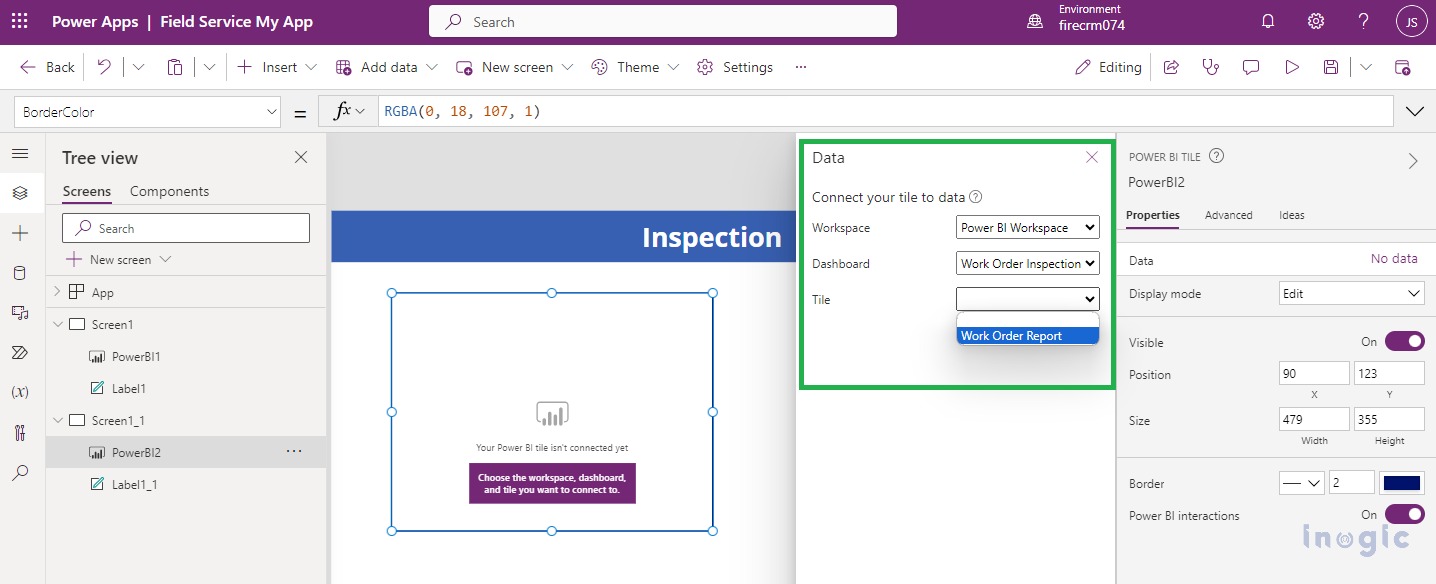Image resolution: width=1436 pixels, height=584 pixels.
Task: Click the No data link
Action: 1394,258
